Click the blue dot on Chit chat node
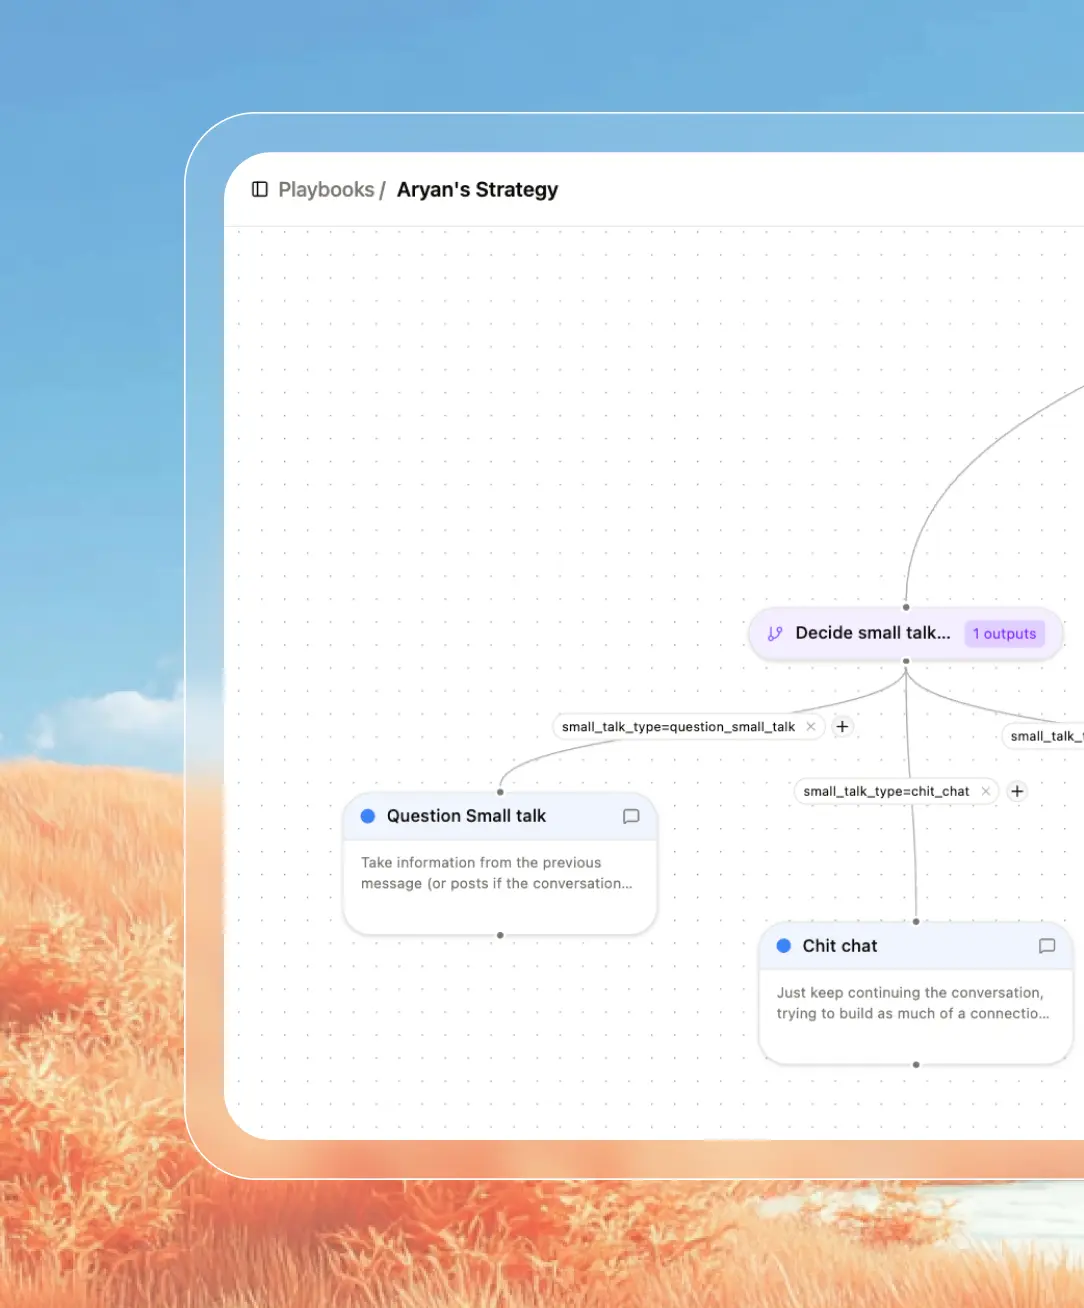Viewport: 1084px width, 1308px height. (x=784, y=946)
